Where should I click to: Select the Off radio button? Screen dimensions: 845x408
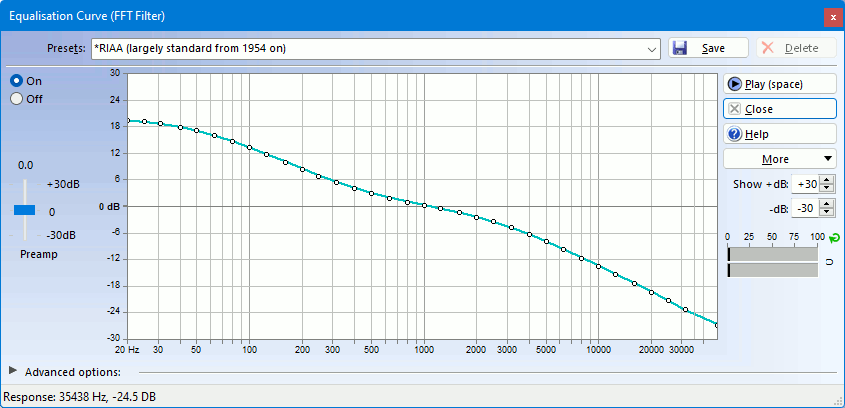tap(17, 99)
